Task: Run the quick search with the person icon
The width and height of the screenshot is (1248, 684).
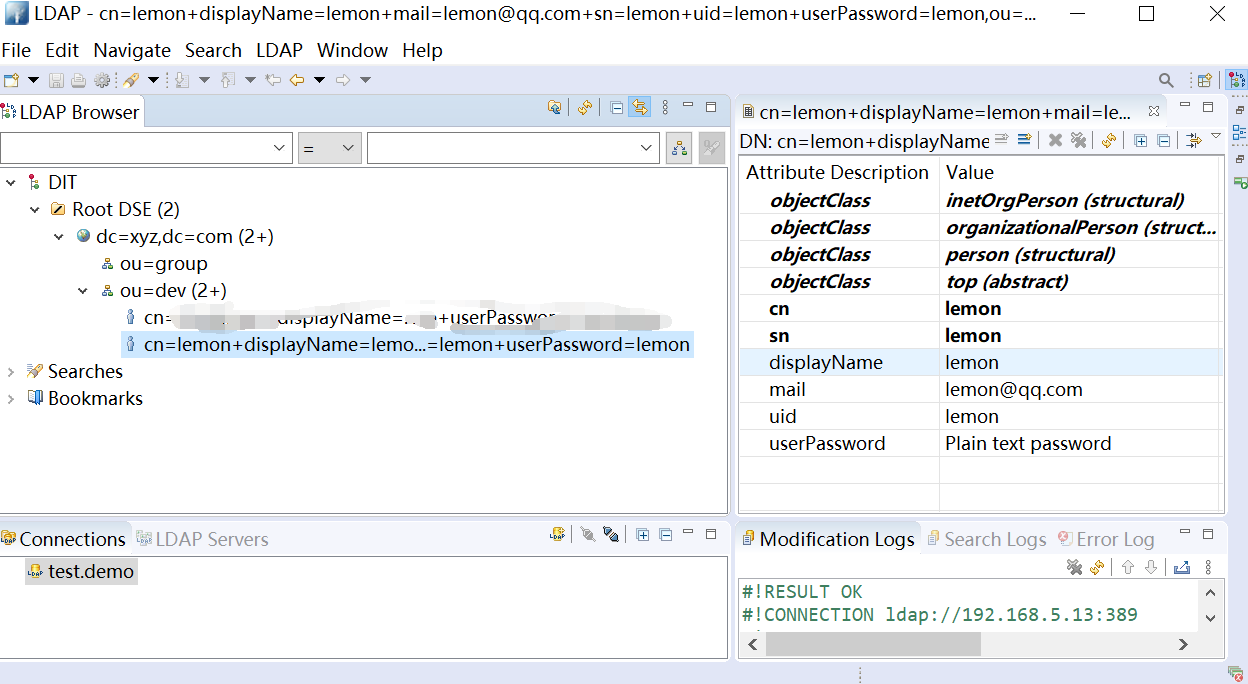Action: (x=679, y=146)
